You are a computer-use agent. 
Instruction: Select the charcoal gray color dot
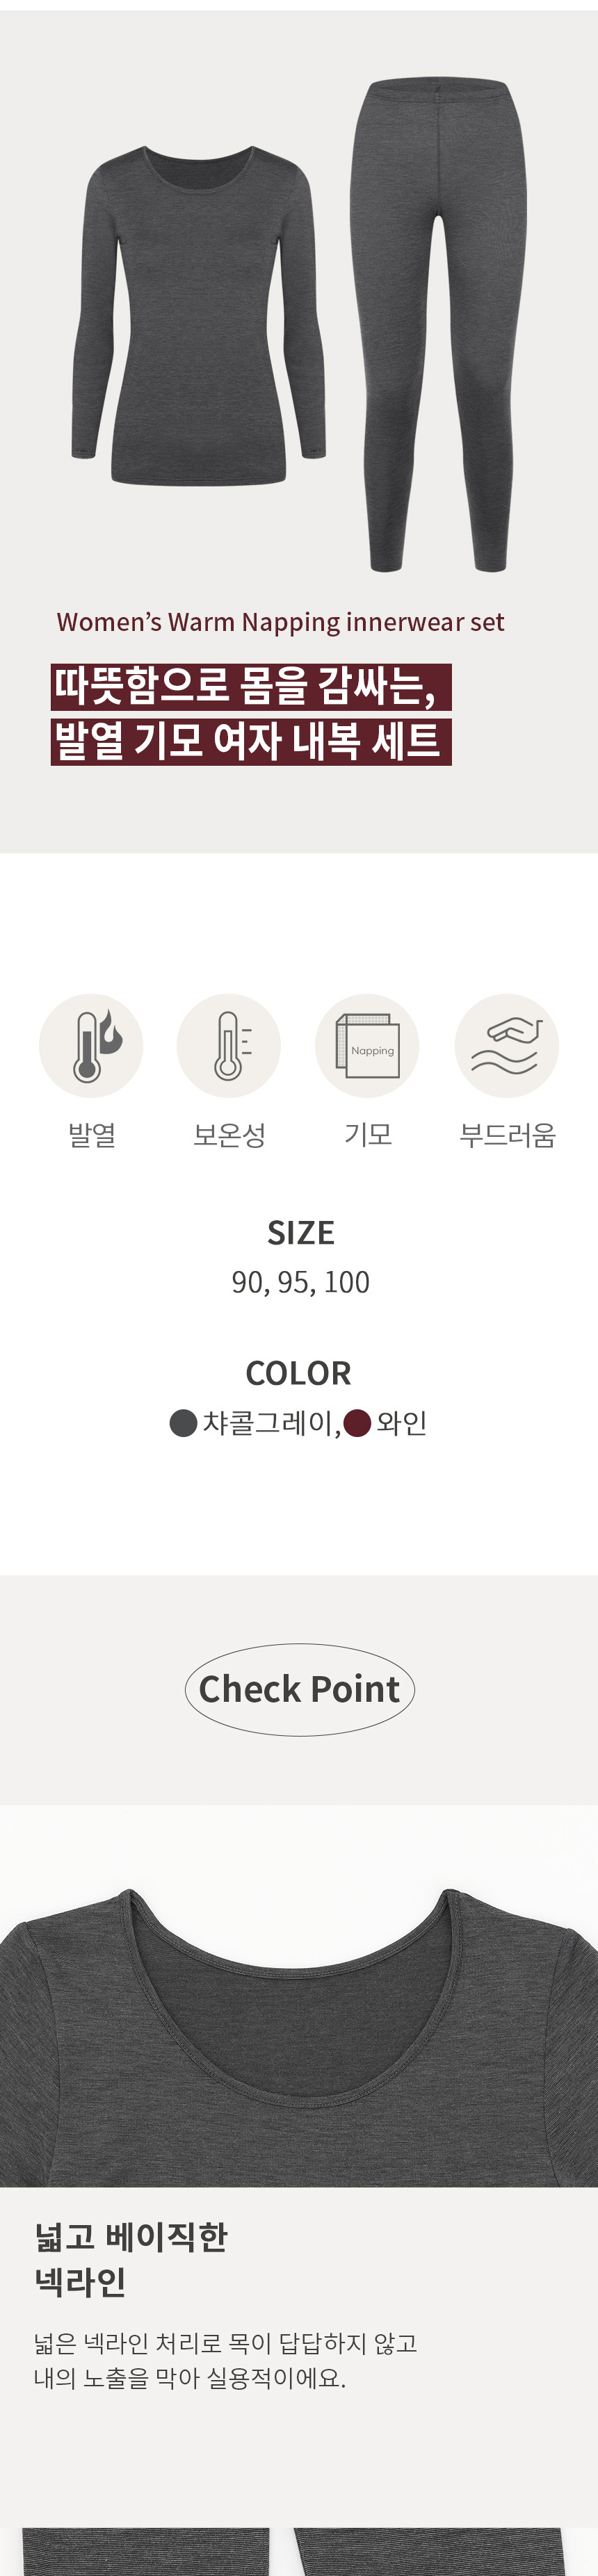[x=183, y=1422]
